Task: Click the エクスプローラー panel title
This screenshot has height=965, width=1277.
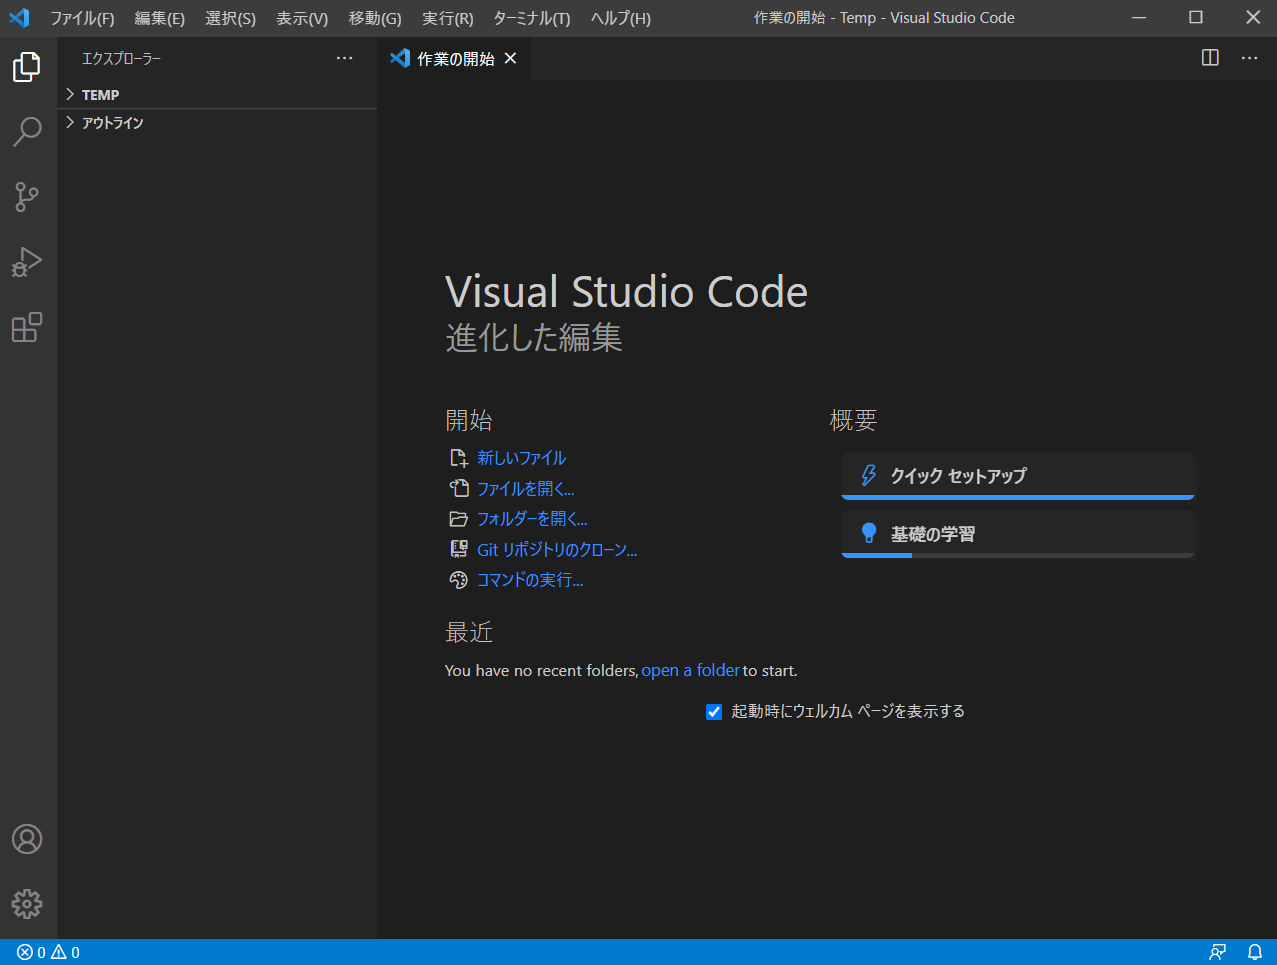Action: 121,58
